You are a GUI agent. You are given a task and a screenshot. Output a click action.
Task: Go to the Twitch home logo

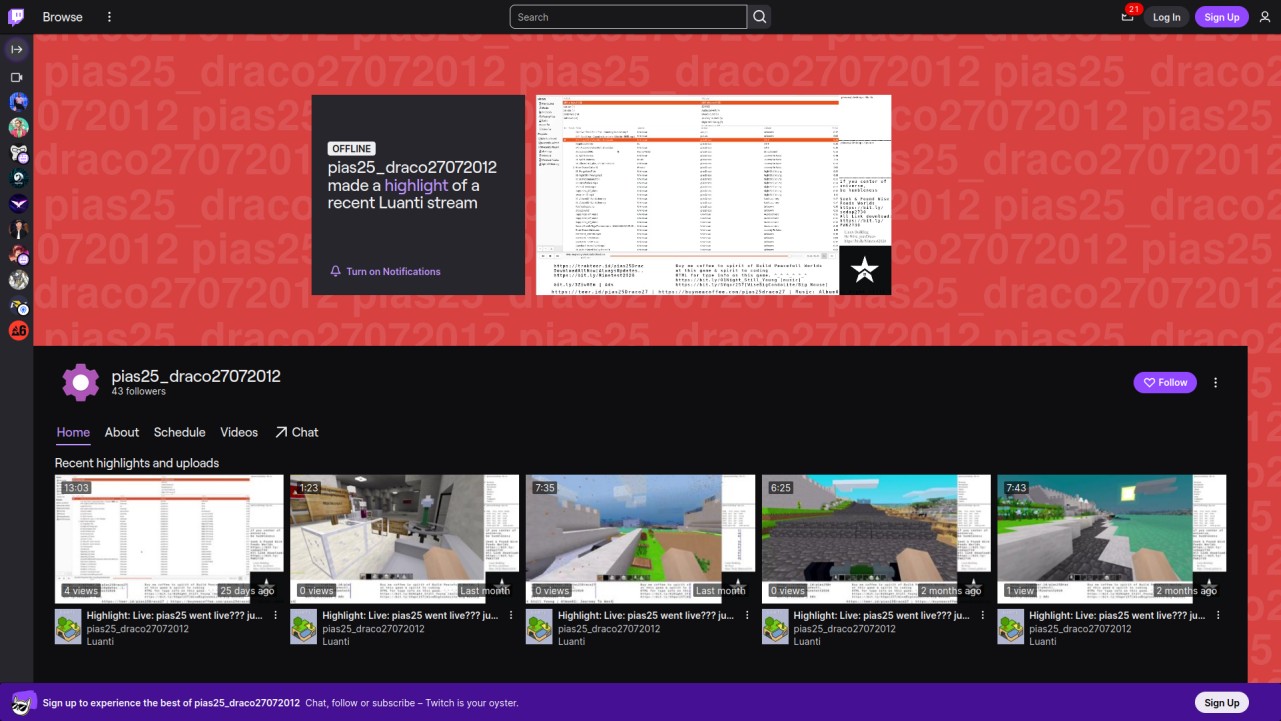[x=17, y=17]
